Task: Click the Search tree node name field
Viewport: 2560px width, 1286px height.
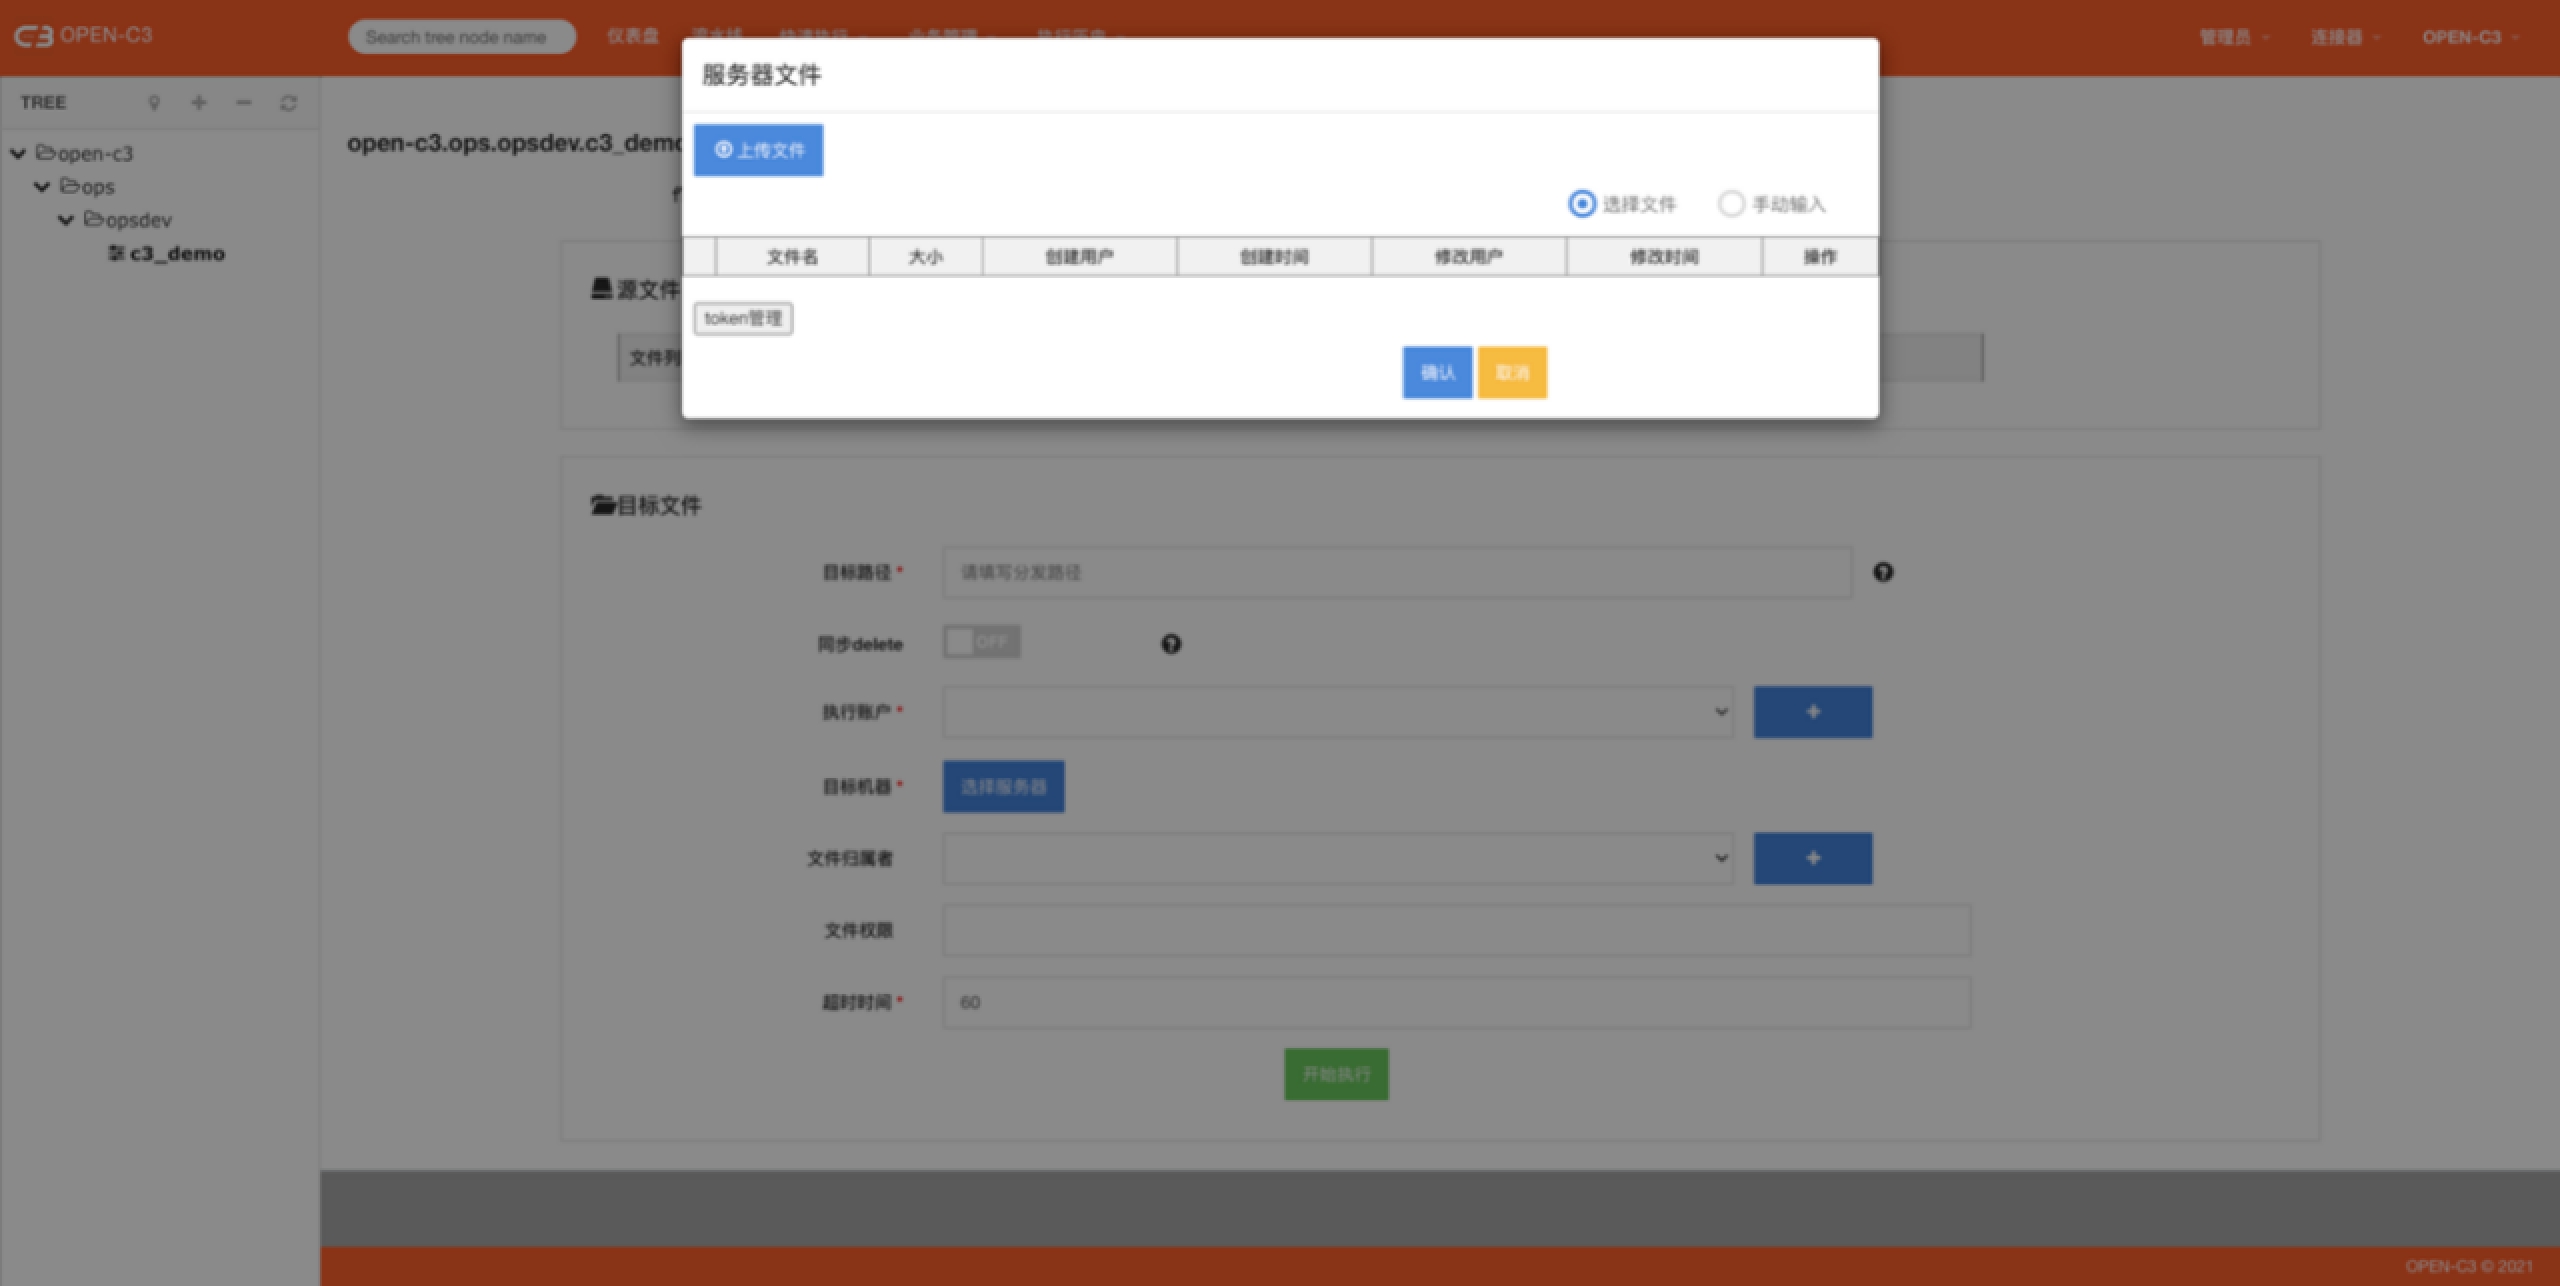Action: (461, 37)
